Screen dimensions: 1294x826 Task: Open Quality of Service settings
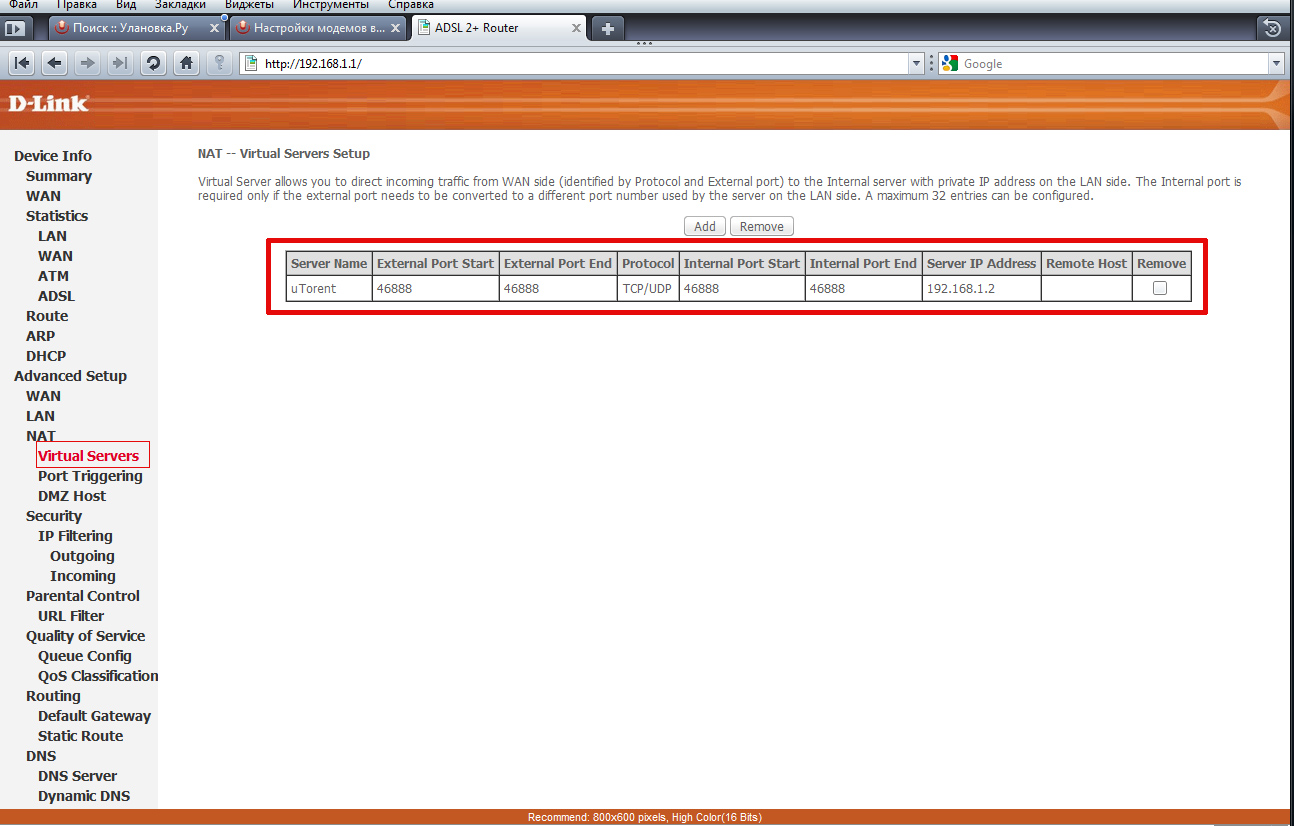[x=85, y=636]
